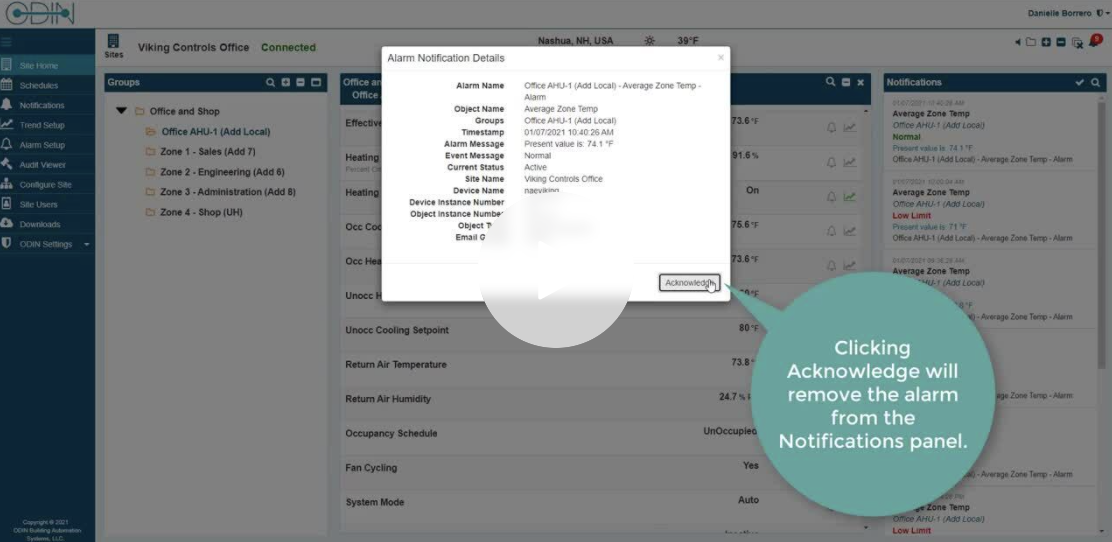Open the Low Limit 71 °F notification

[x=991, y=211]
